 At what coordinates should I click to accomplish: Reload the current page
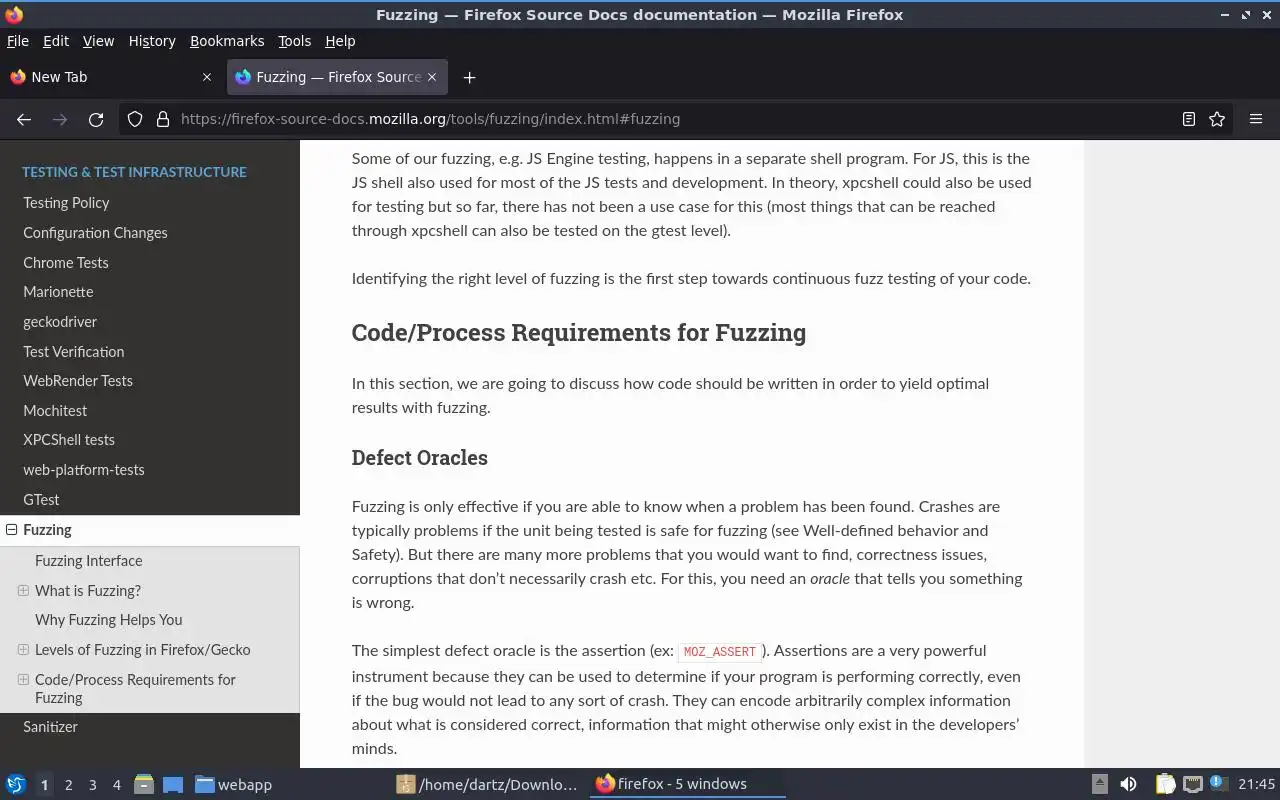(96, 119)
